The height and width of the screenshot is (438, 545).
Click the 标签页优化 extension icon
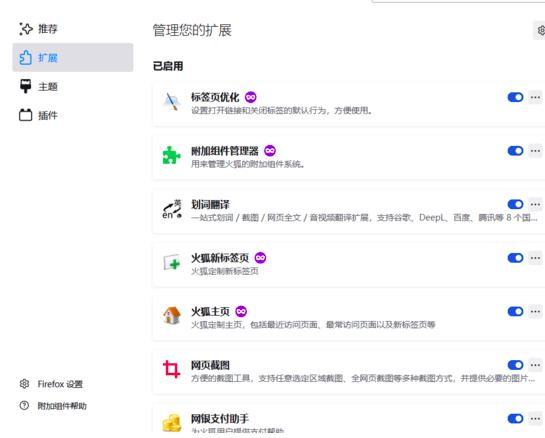pyautogui.click(x=172, y=102)
